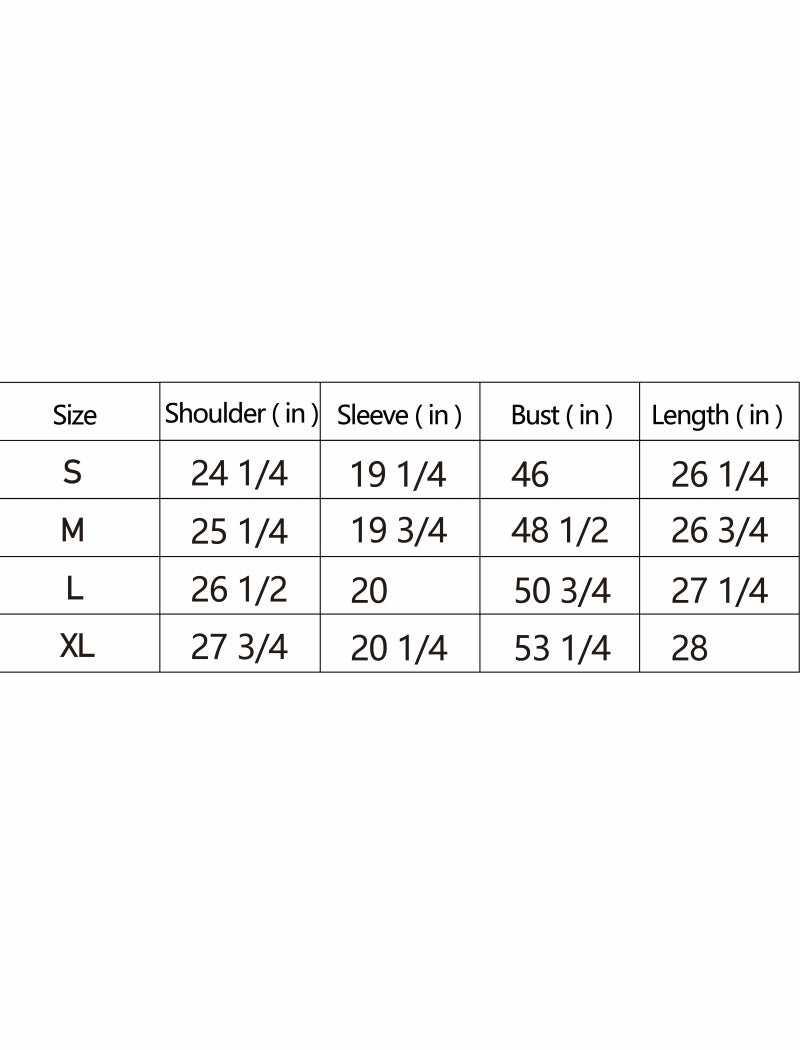Click the XL size row label
This screenshot has width=800, height=1050.
77,647
